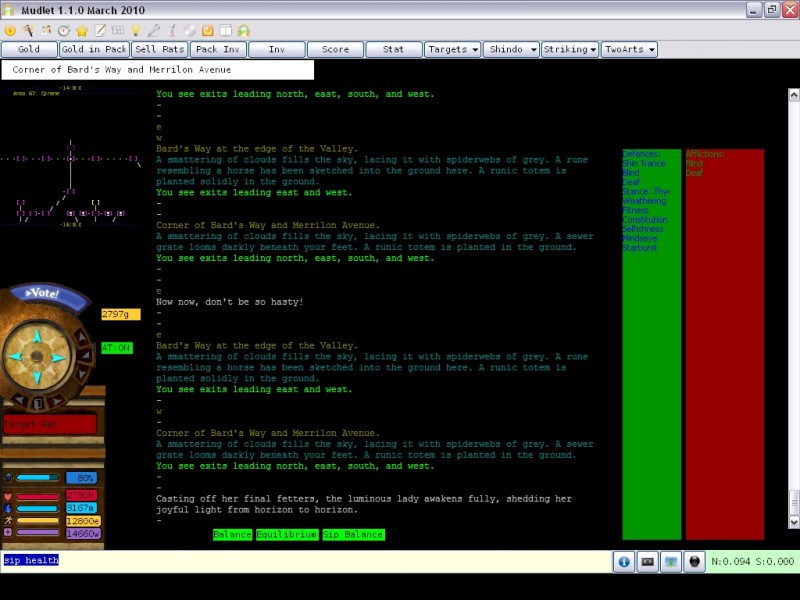800x600 pixels.
Task: Open the Keys keypad icon
Action: [118, 31]
